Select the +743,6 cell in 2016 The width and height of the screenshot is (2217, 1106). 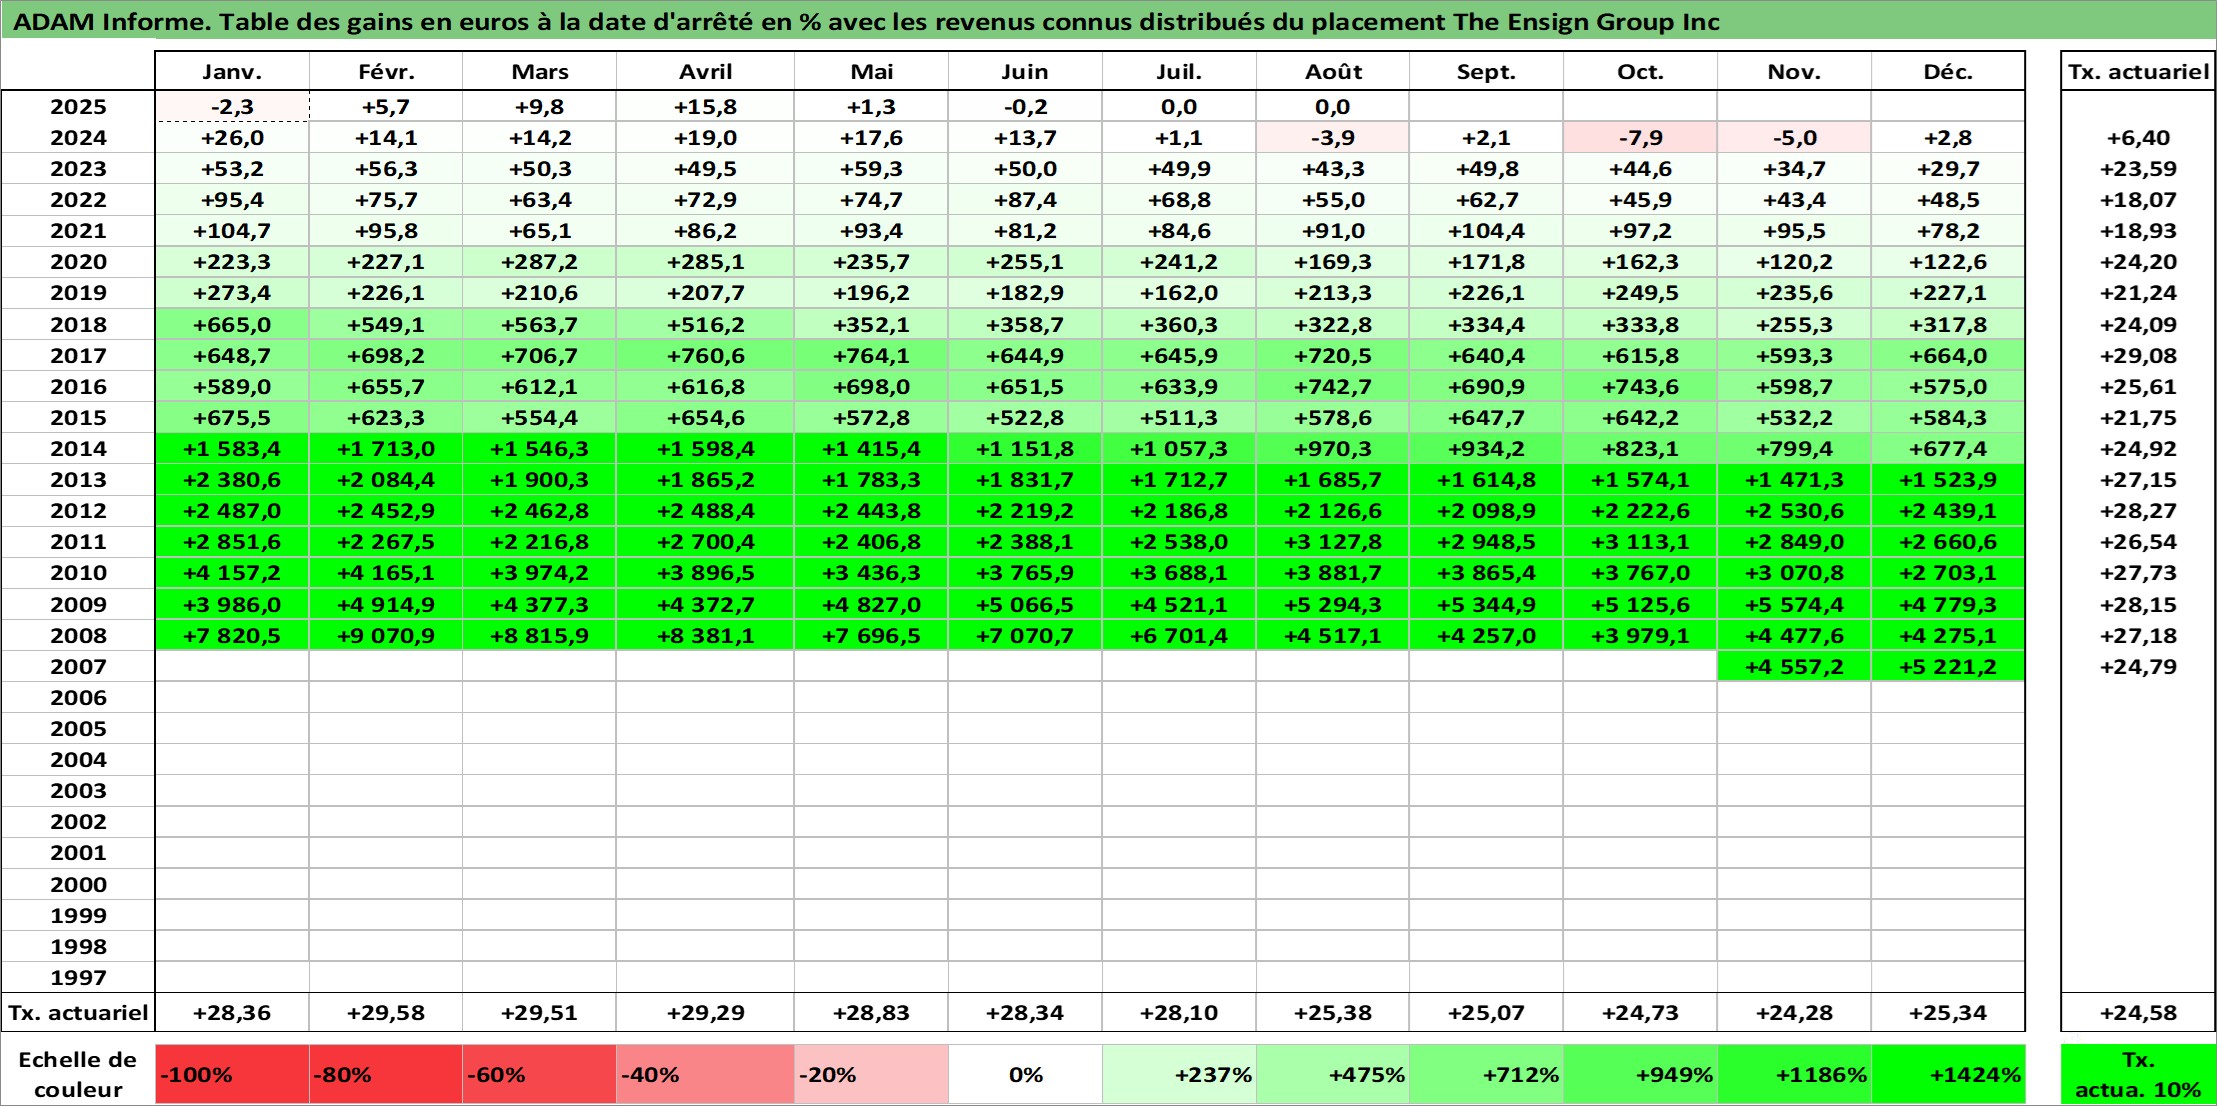click(1640, 387)
